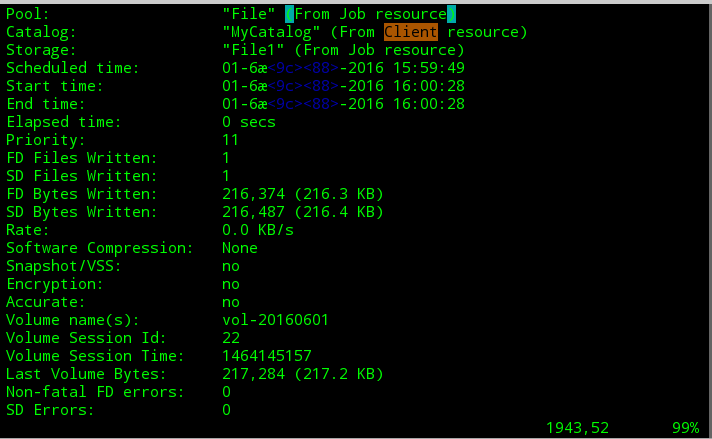Click the Rate value 0.0 KB/s
The width and height of the screenshot is (712, 439).
click(x=258, y=230)
